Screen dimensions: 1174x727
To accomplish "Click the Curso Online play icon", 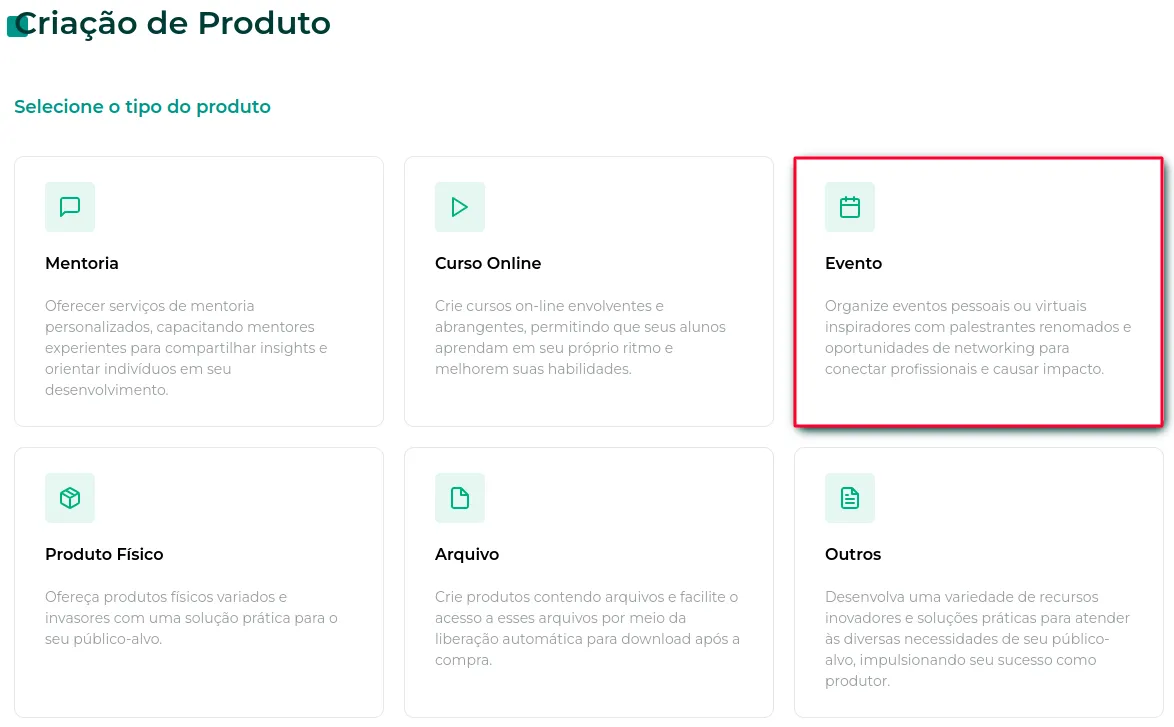I will pos(460,207).
